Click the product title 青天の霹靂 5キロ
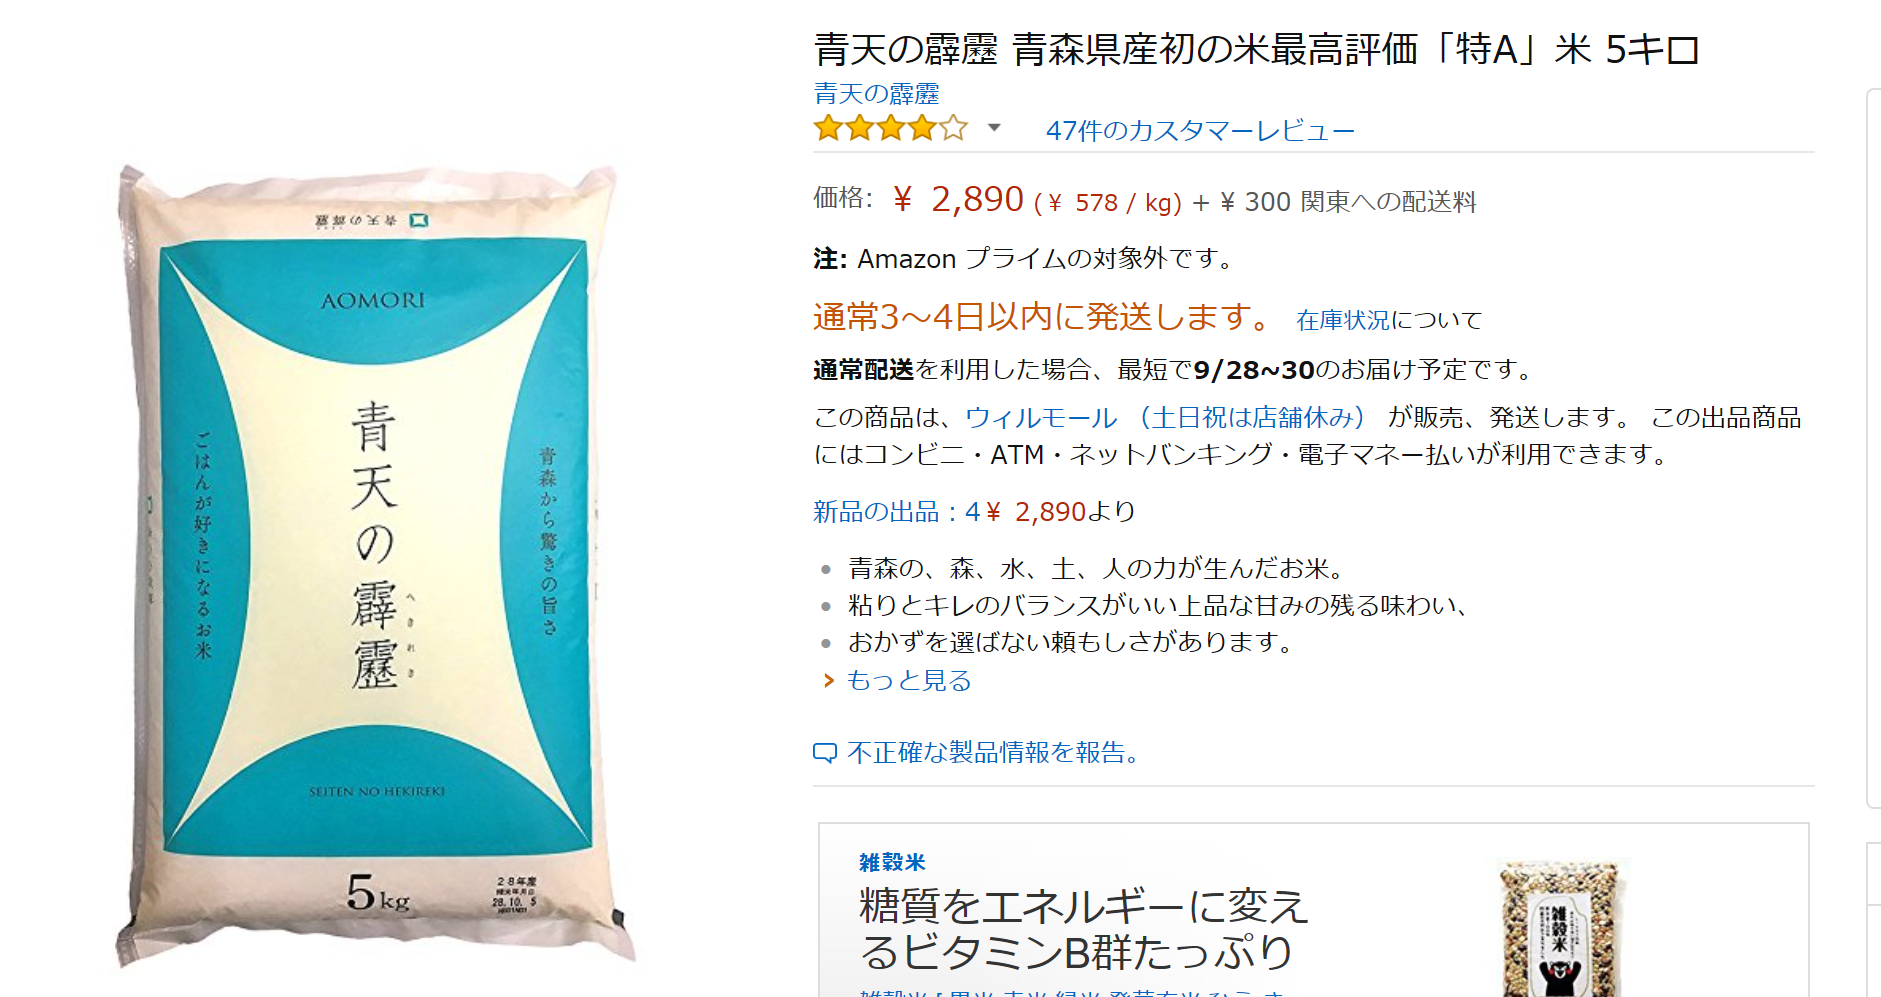Screen dimensions: 1881x997 [x=1257, y=49]
